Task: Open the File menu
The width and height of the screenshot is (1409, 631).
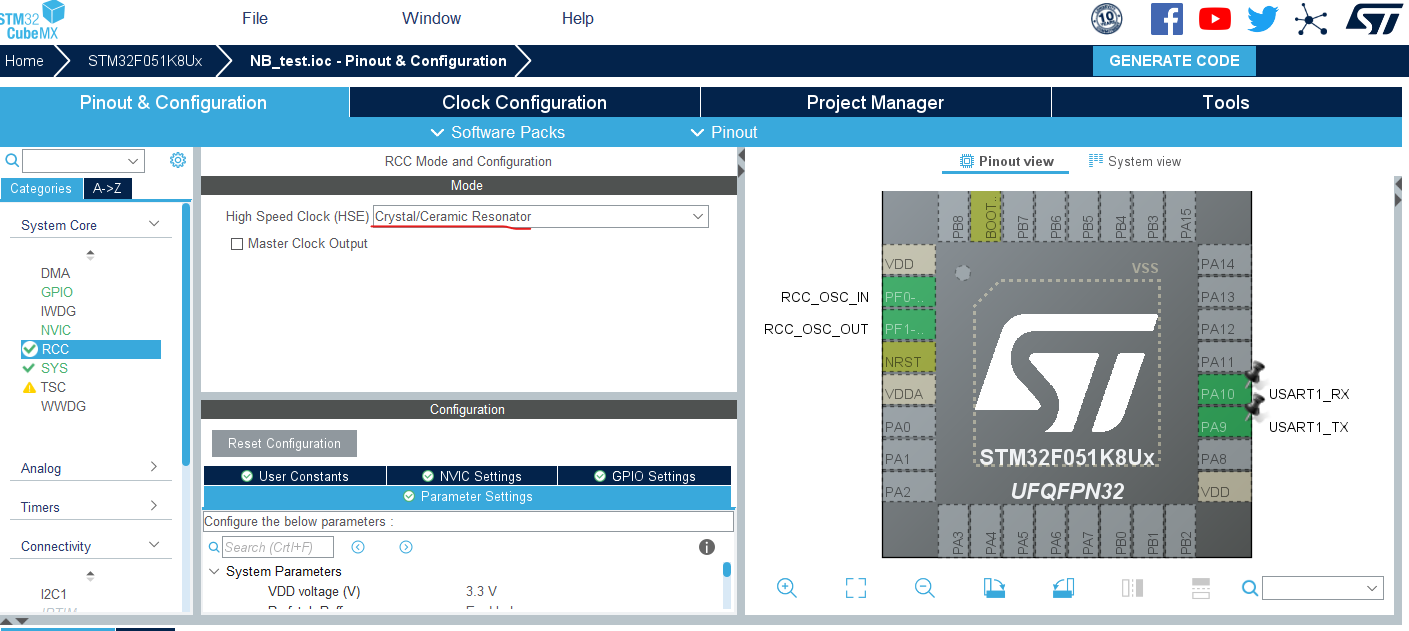Action: point(255,18)
